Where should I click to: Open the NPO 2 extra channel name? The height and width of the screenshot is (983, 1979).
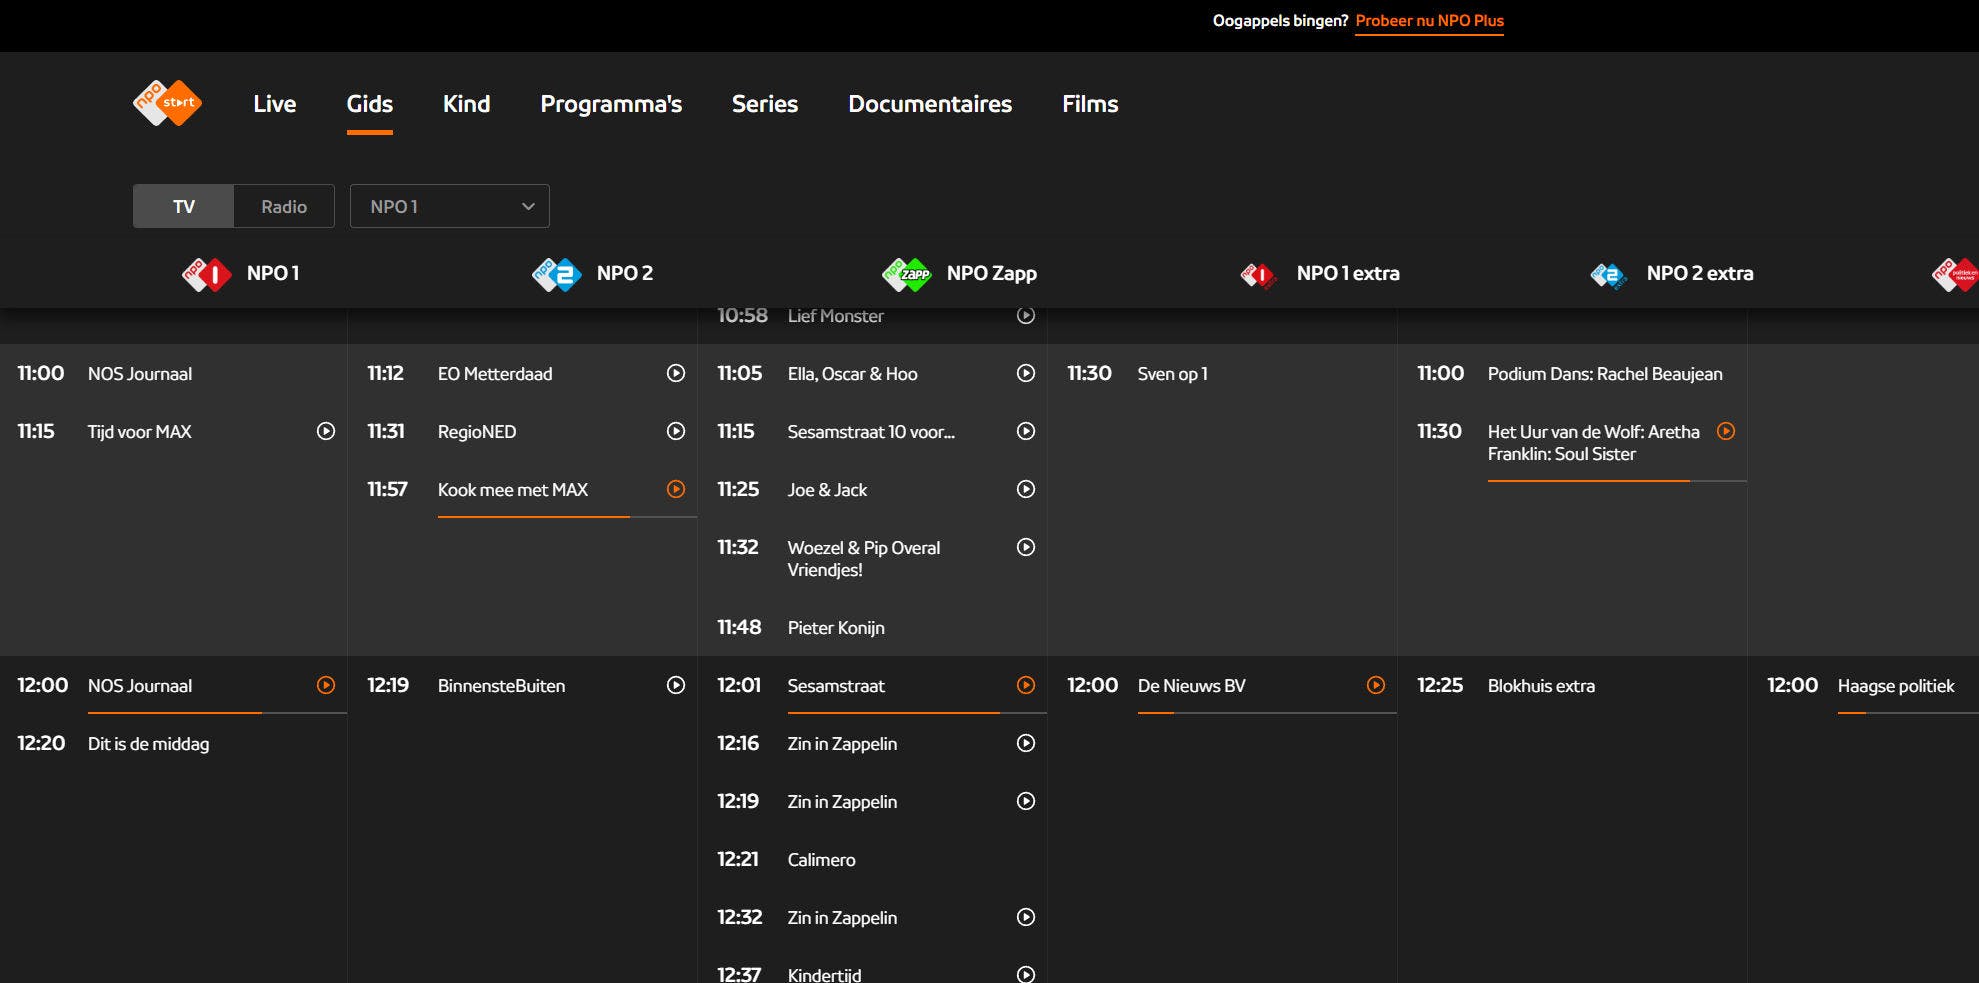1700,273
